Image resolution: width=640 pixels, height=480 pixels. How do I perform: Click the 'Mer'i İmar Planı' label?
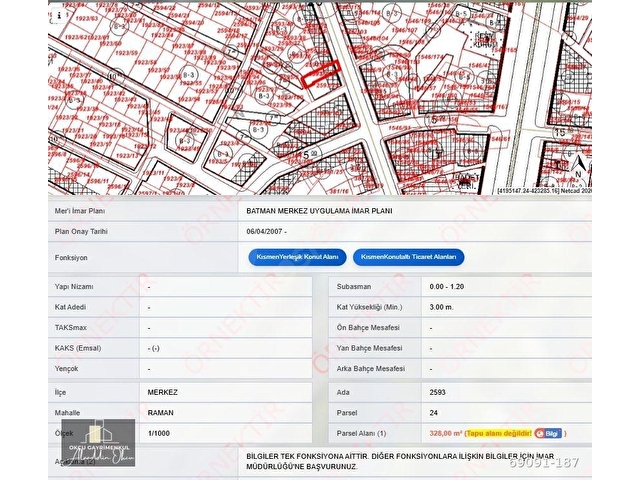coord(80,211)
